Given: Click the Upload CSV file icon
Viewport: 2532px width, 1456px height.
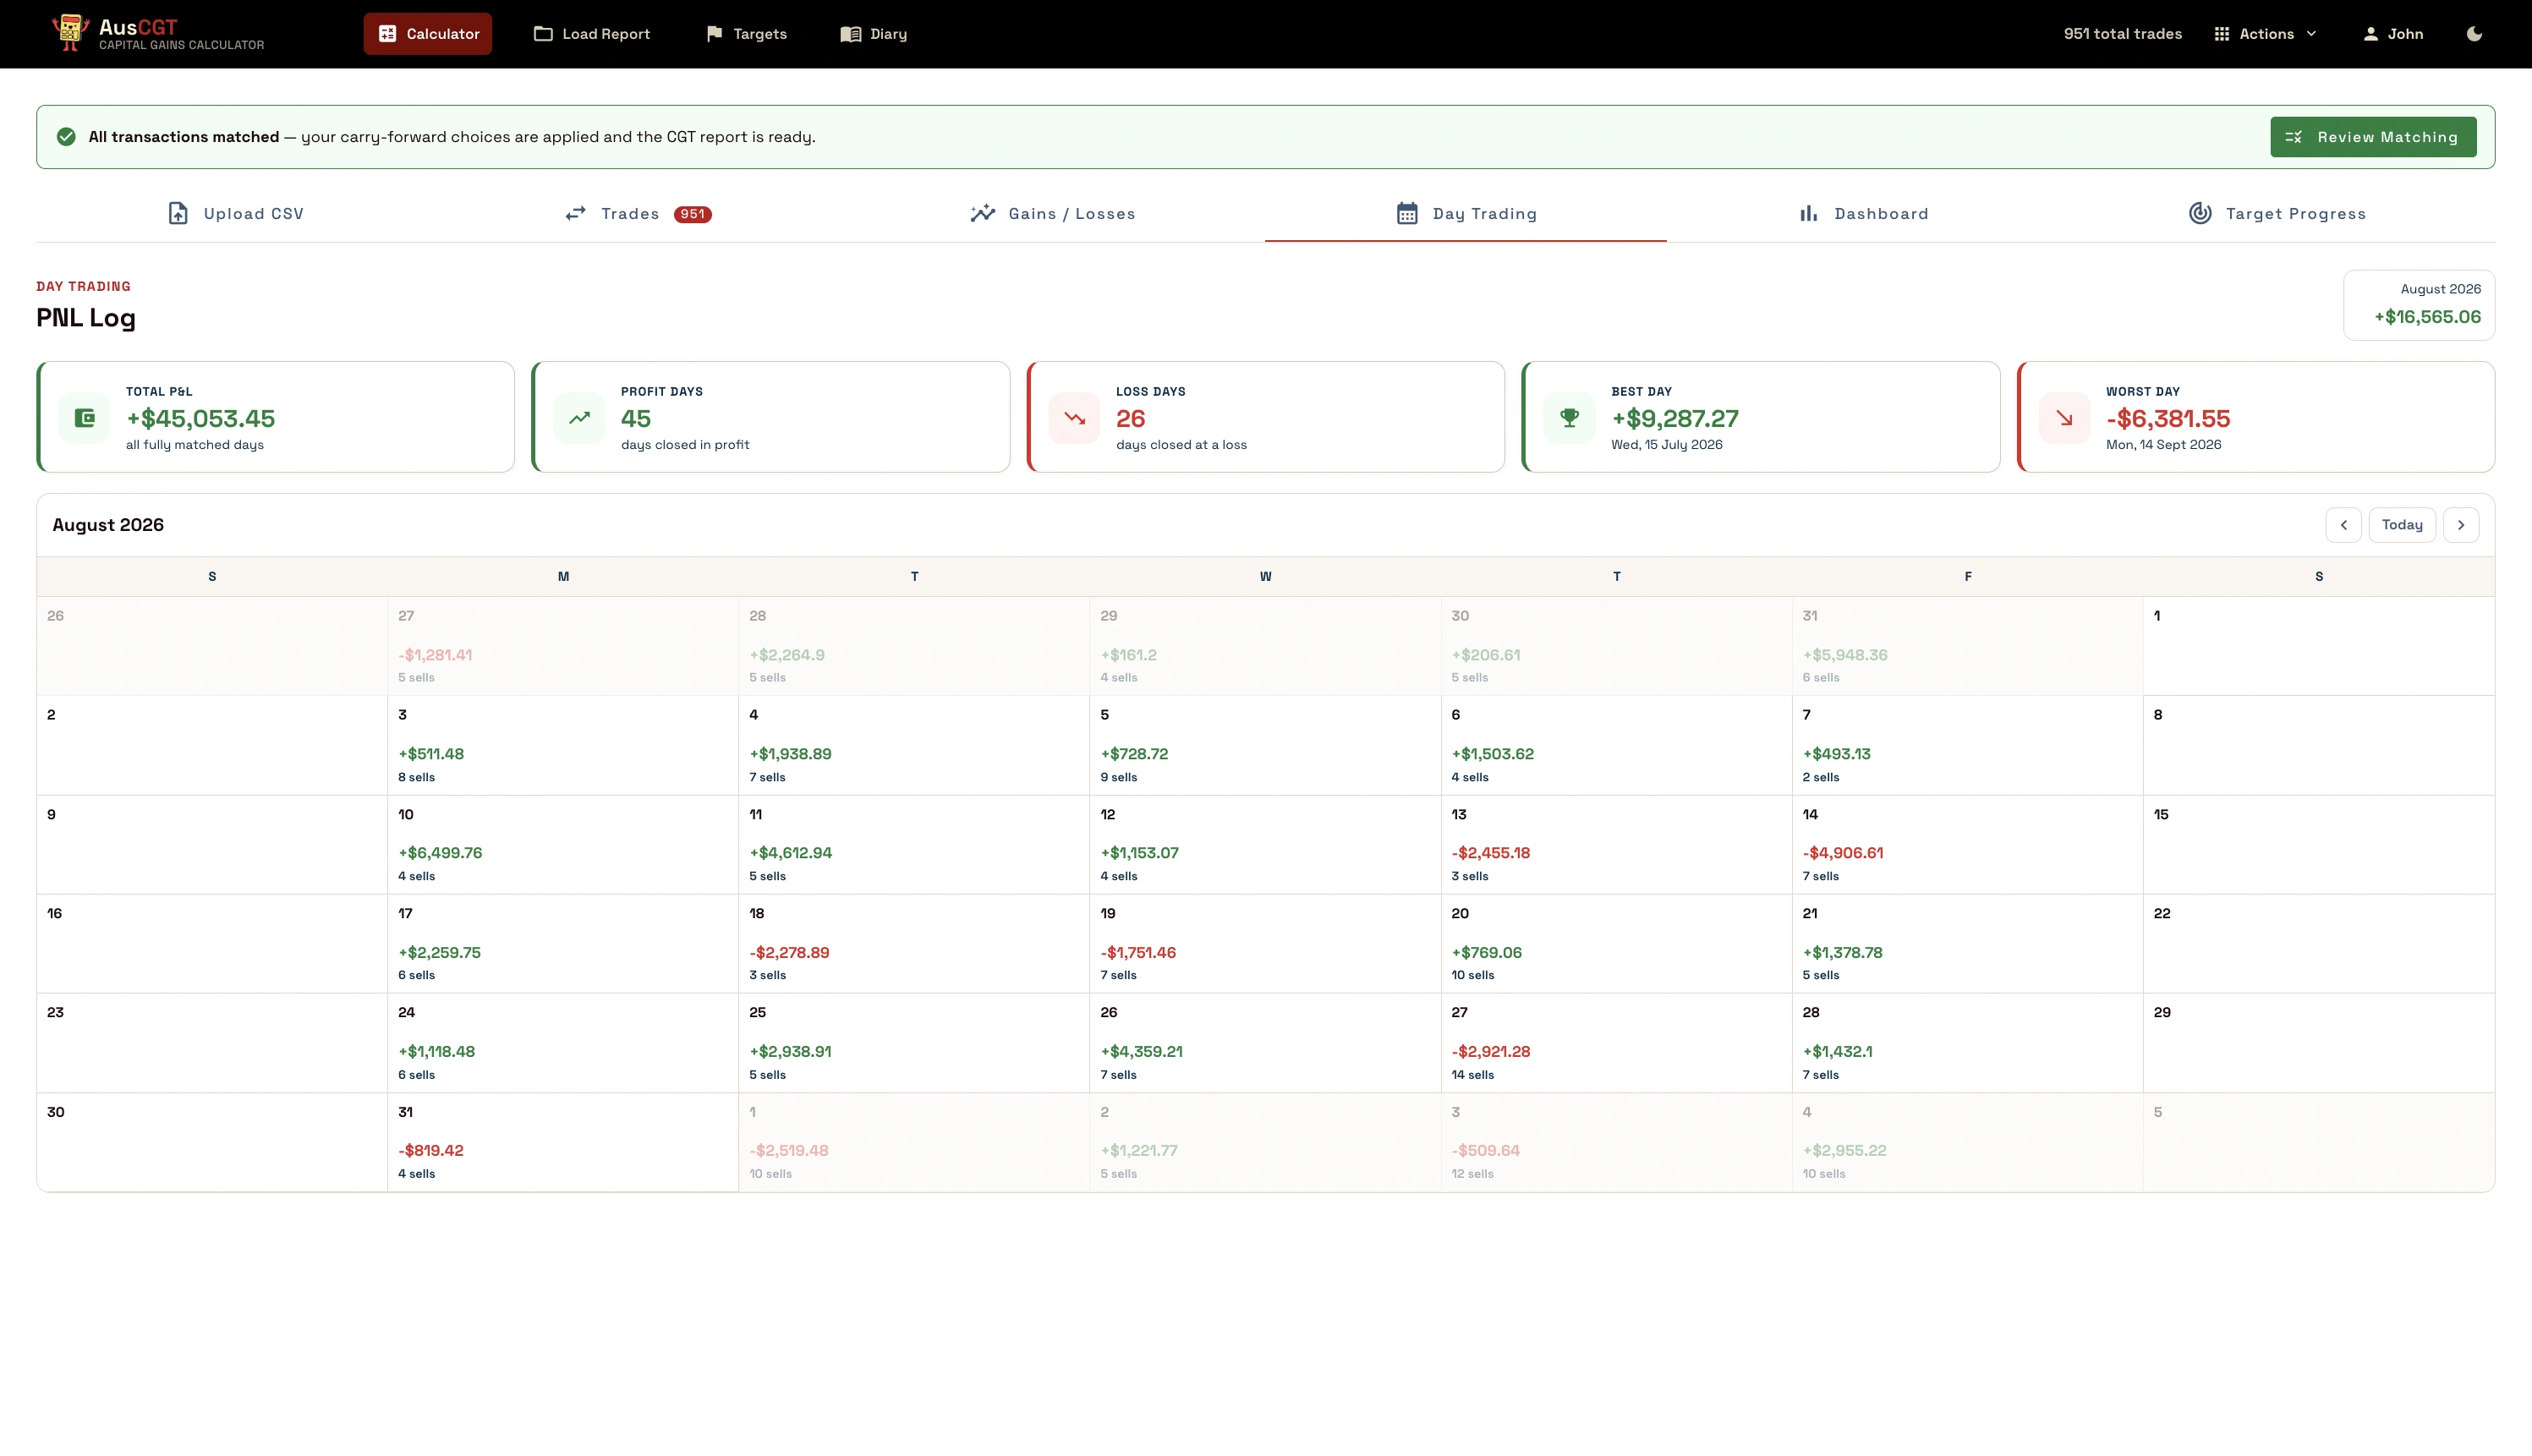Looking at the screenshot, I should click(178, 213).
